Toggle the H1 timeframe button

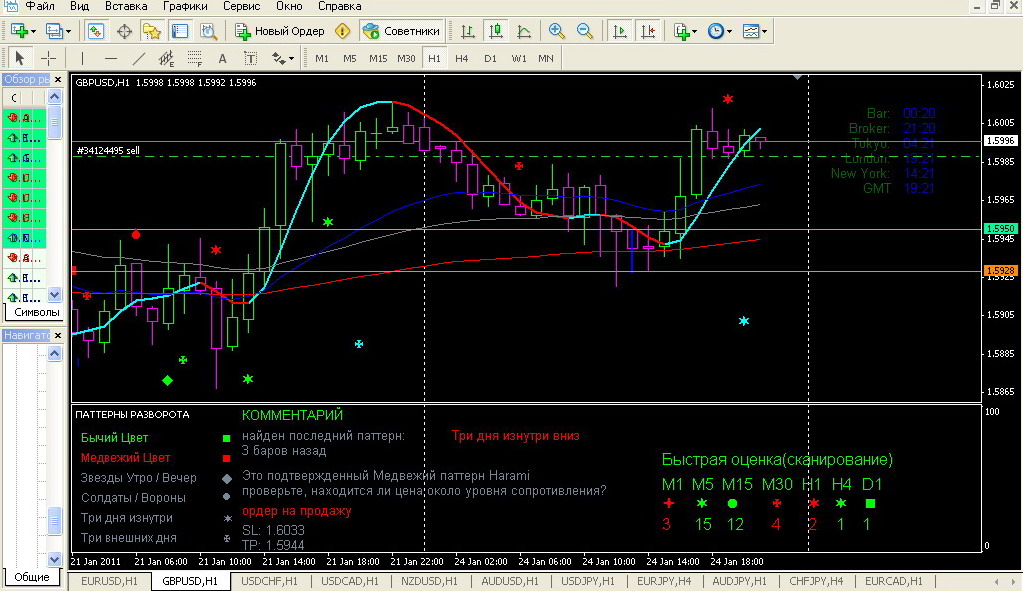coord(434,58)
